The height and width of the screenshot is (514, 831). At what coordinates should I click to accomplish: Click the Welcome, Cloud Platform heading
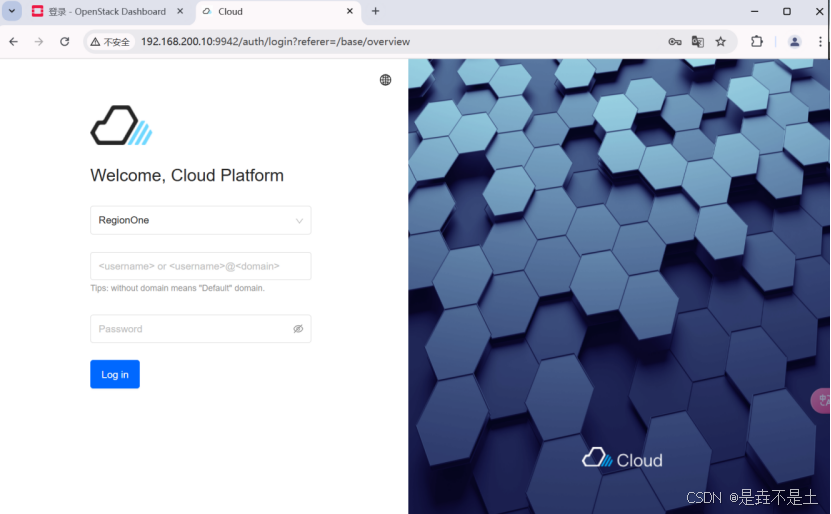pyautogui.click(x=187, y=175)
